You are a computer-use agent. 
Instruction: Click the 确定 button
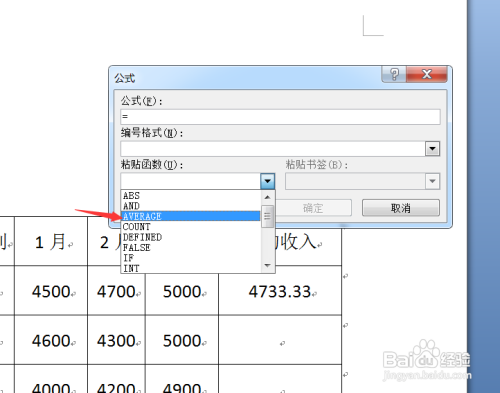pyautogui.click(x=314, y=208)
